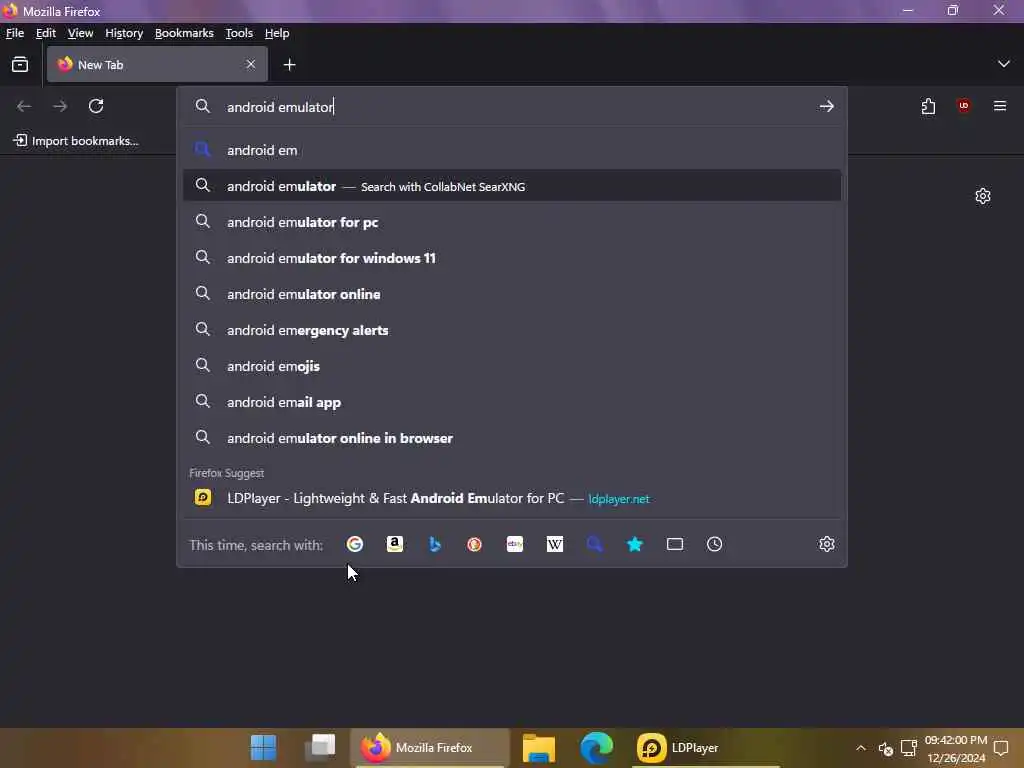Image resolution: width=1024 pixels, height=768 pixels.
Task: Open Windows notification center icon
Action: pos(1001,748)
